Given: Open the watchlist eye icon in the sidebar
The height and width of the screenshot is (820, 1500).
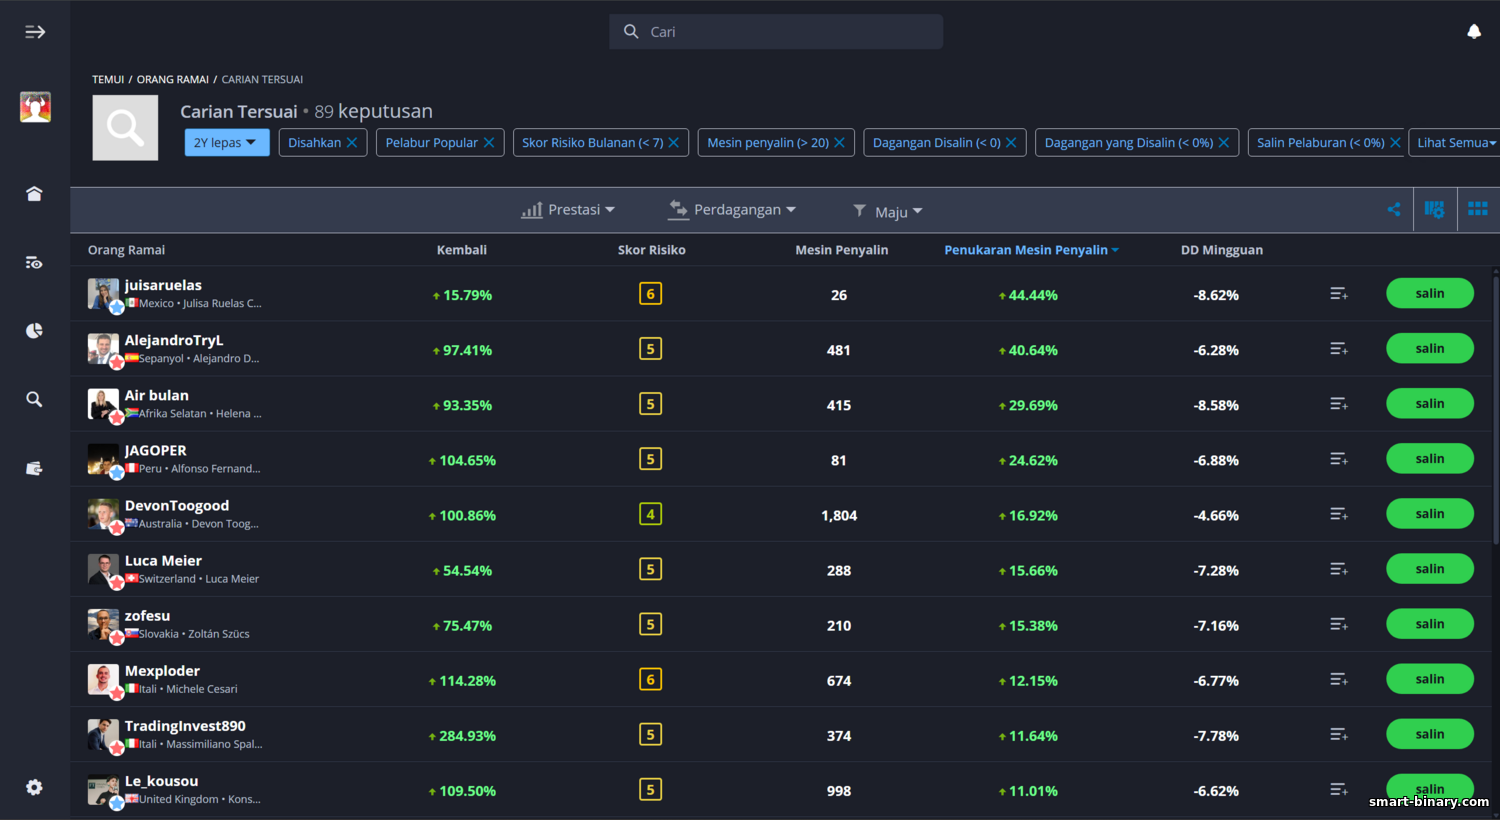Looking at the screenshot, I should 34,263.
